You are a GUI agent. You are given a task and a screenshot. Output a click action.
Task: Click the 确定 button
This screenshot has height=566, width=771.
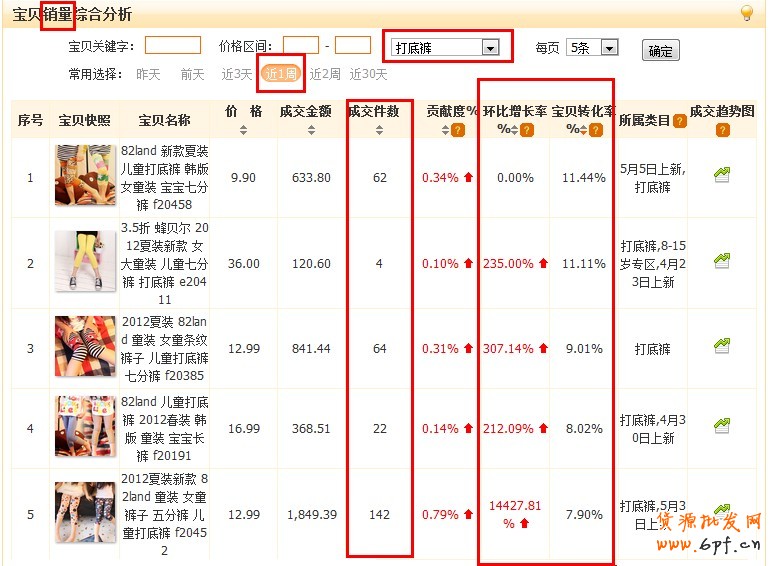pos(660,51)
